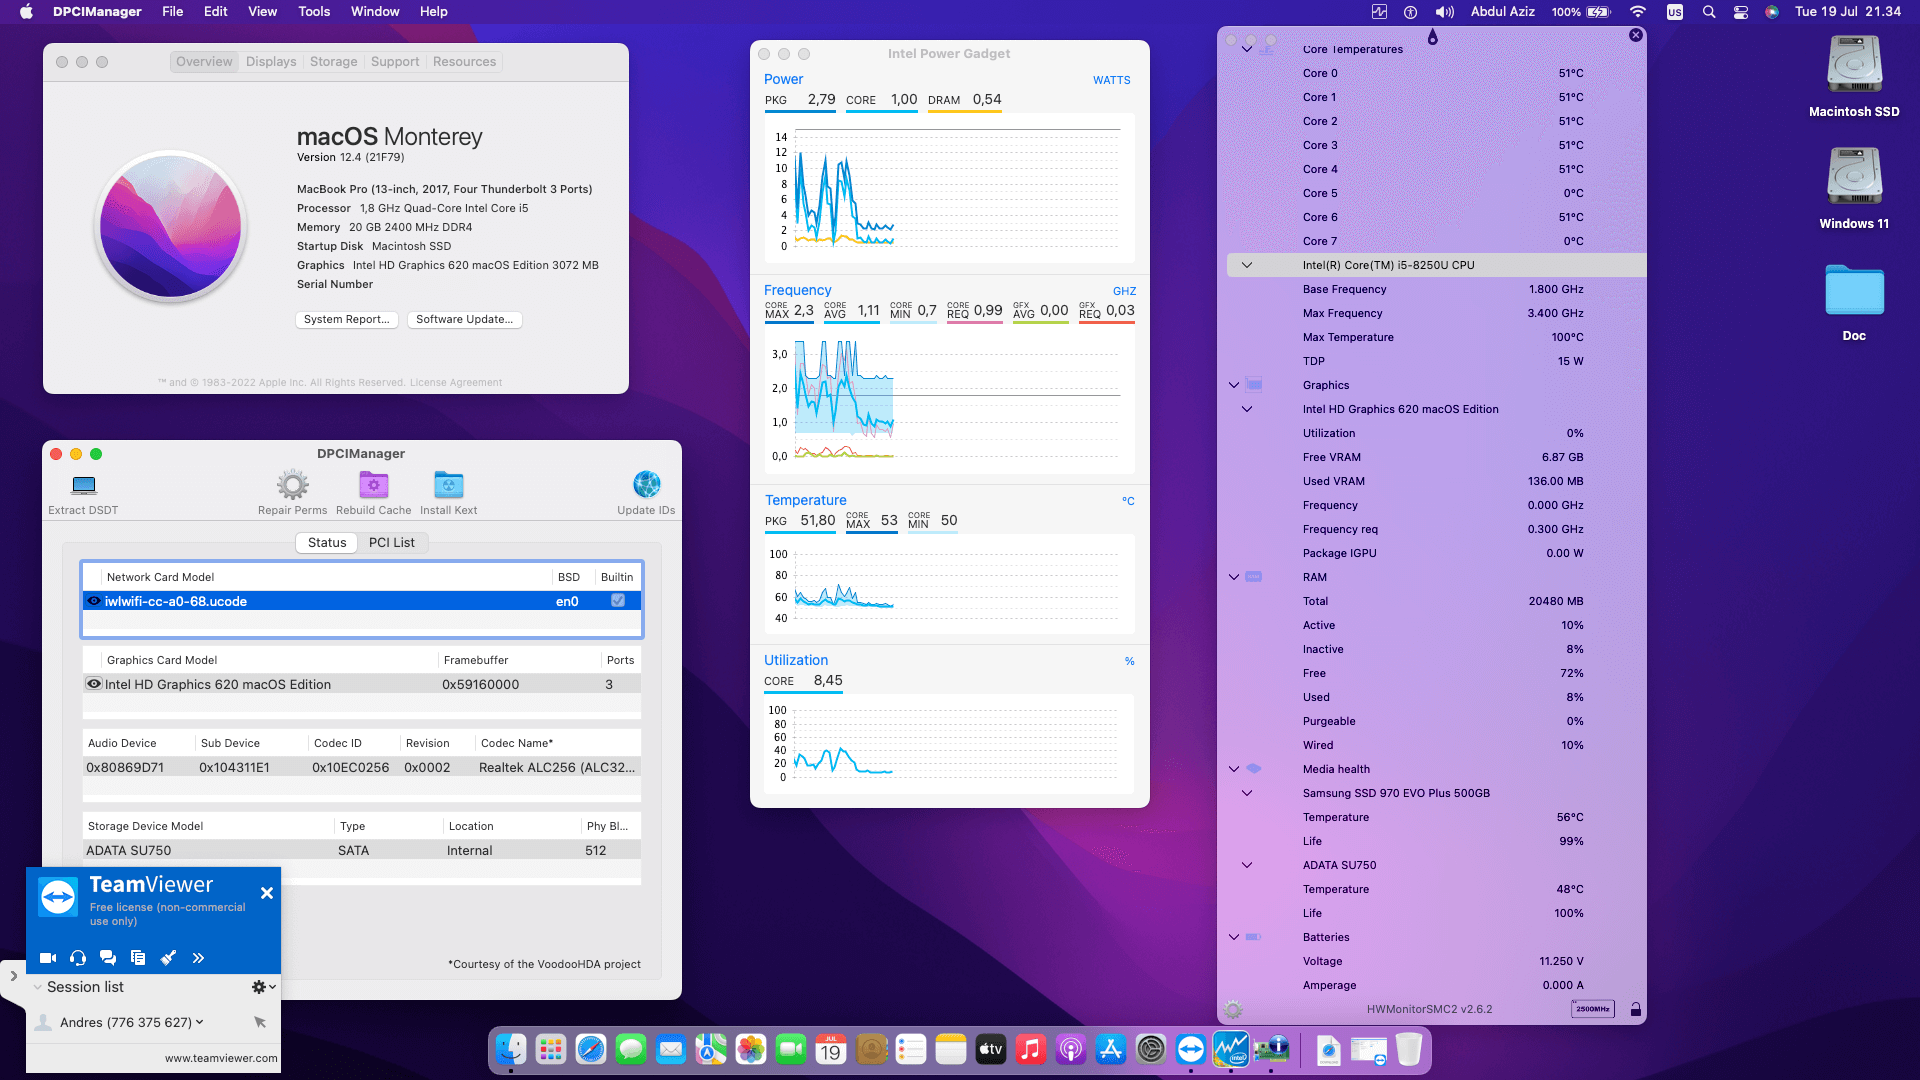Collapse Samsung SSD 970 EVO Plus entry
This screenshot has width=1920, height=1080.
pos(1247,793)
